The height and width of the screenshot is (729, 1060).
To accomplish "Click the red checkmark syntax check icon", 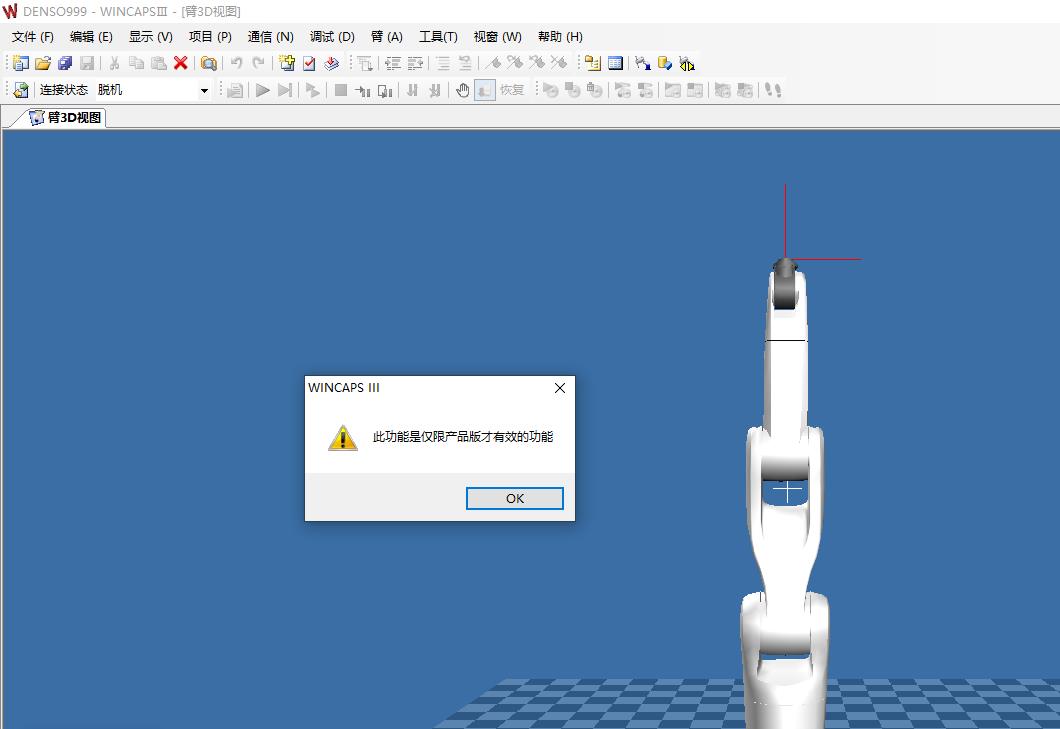I will 309,63.
